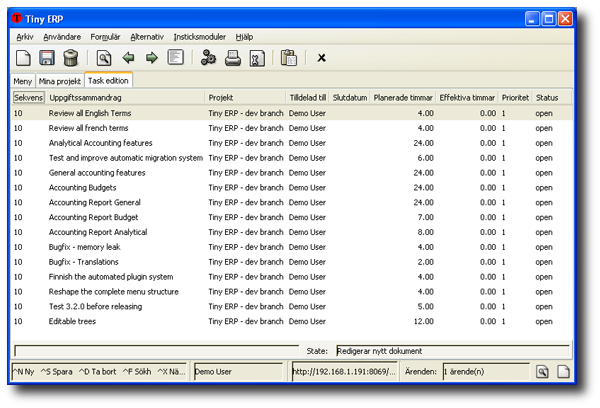Click the ^N Ny shortcut label
Viewport: 600px width, 408px height.
pos(24,372)
